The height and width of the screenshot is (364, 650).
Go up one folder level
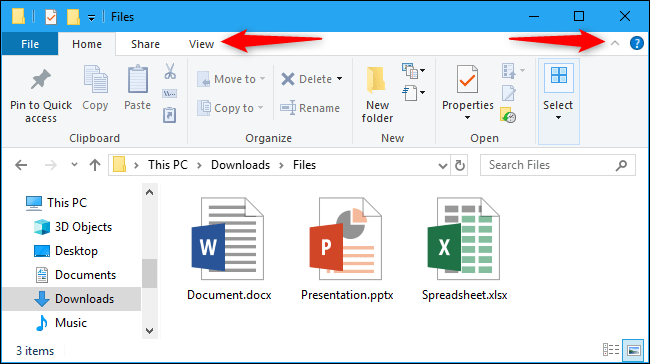point(95,165)
